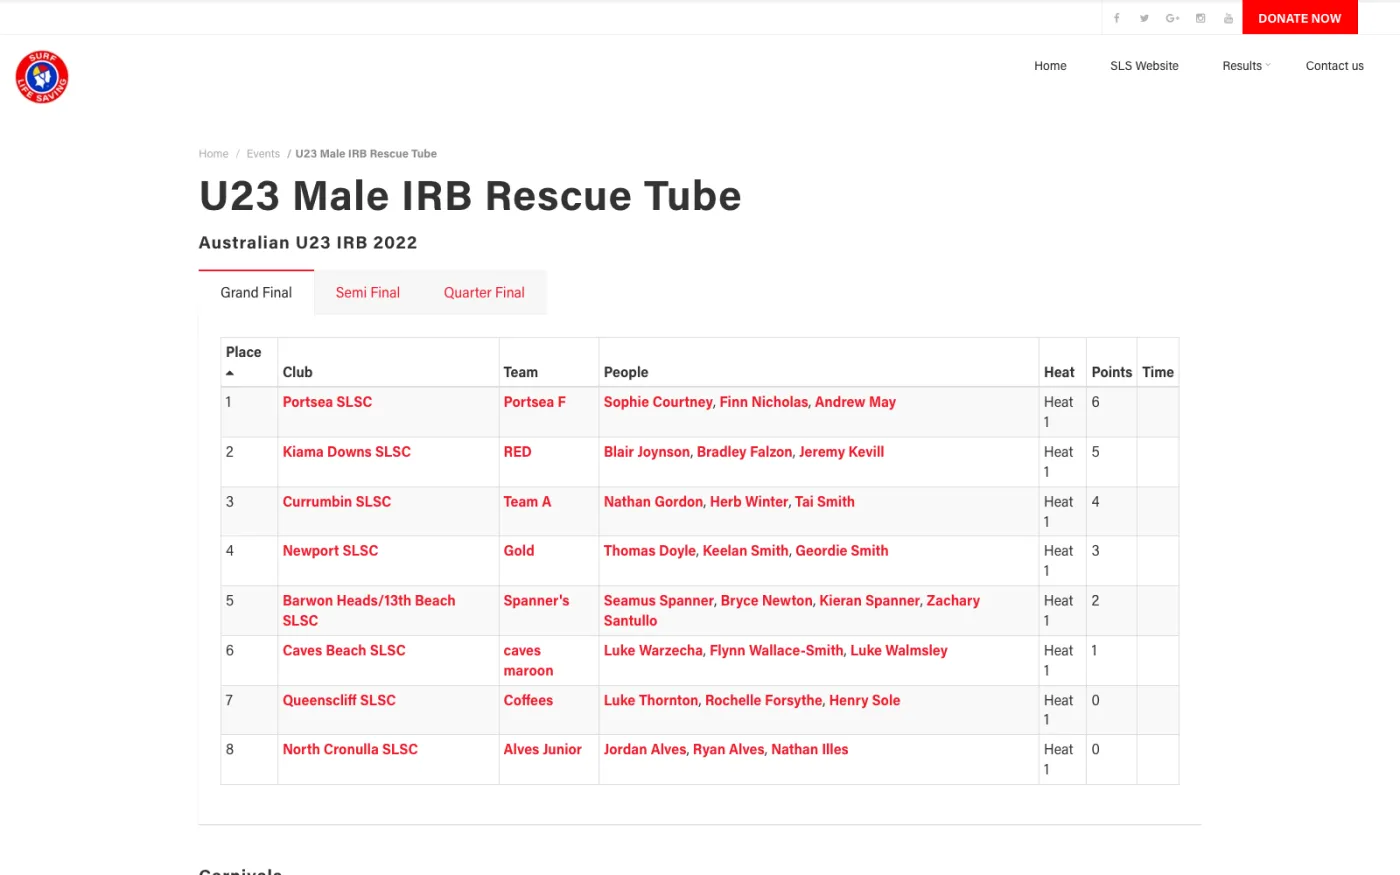
Task: Open the Google Plus social icon
Action: [x=1172, y=18]
